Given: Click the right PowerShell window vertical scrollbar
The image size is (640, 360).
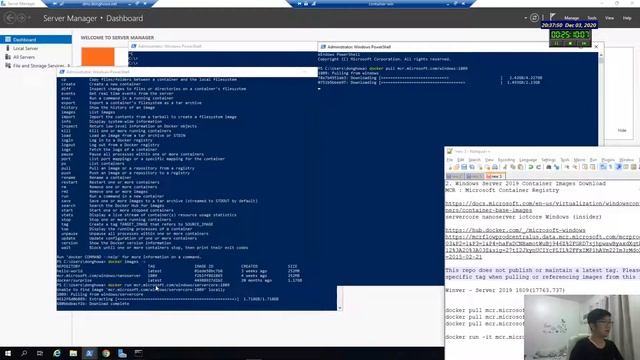Looking at the screenshot, I should pos(600,98).
